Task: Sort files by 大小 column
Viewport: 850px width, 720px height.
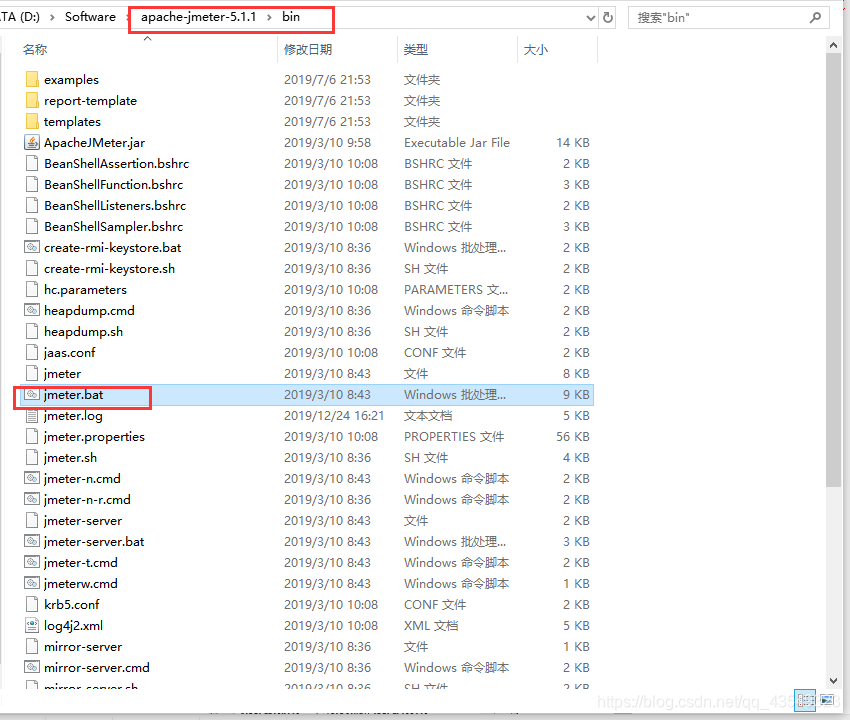Action: point(536,49)
